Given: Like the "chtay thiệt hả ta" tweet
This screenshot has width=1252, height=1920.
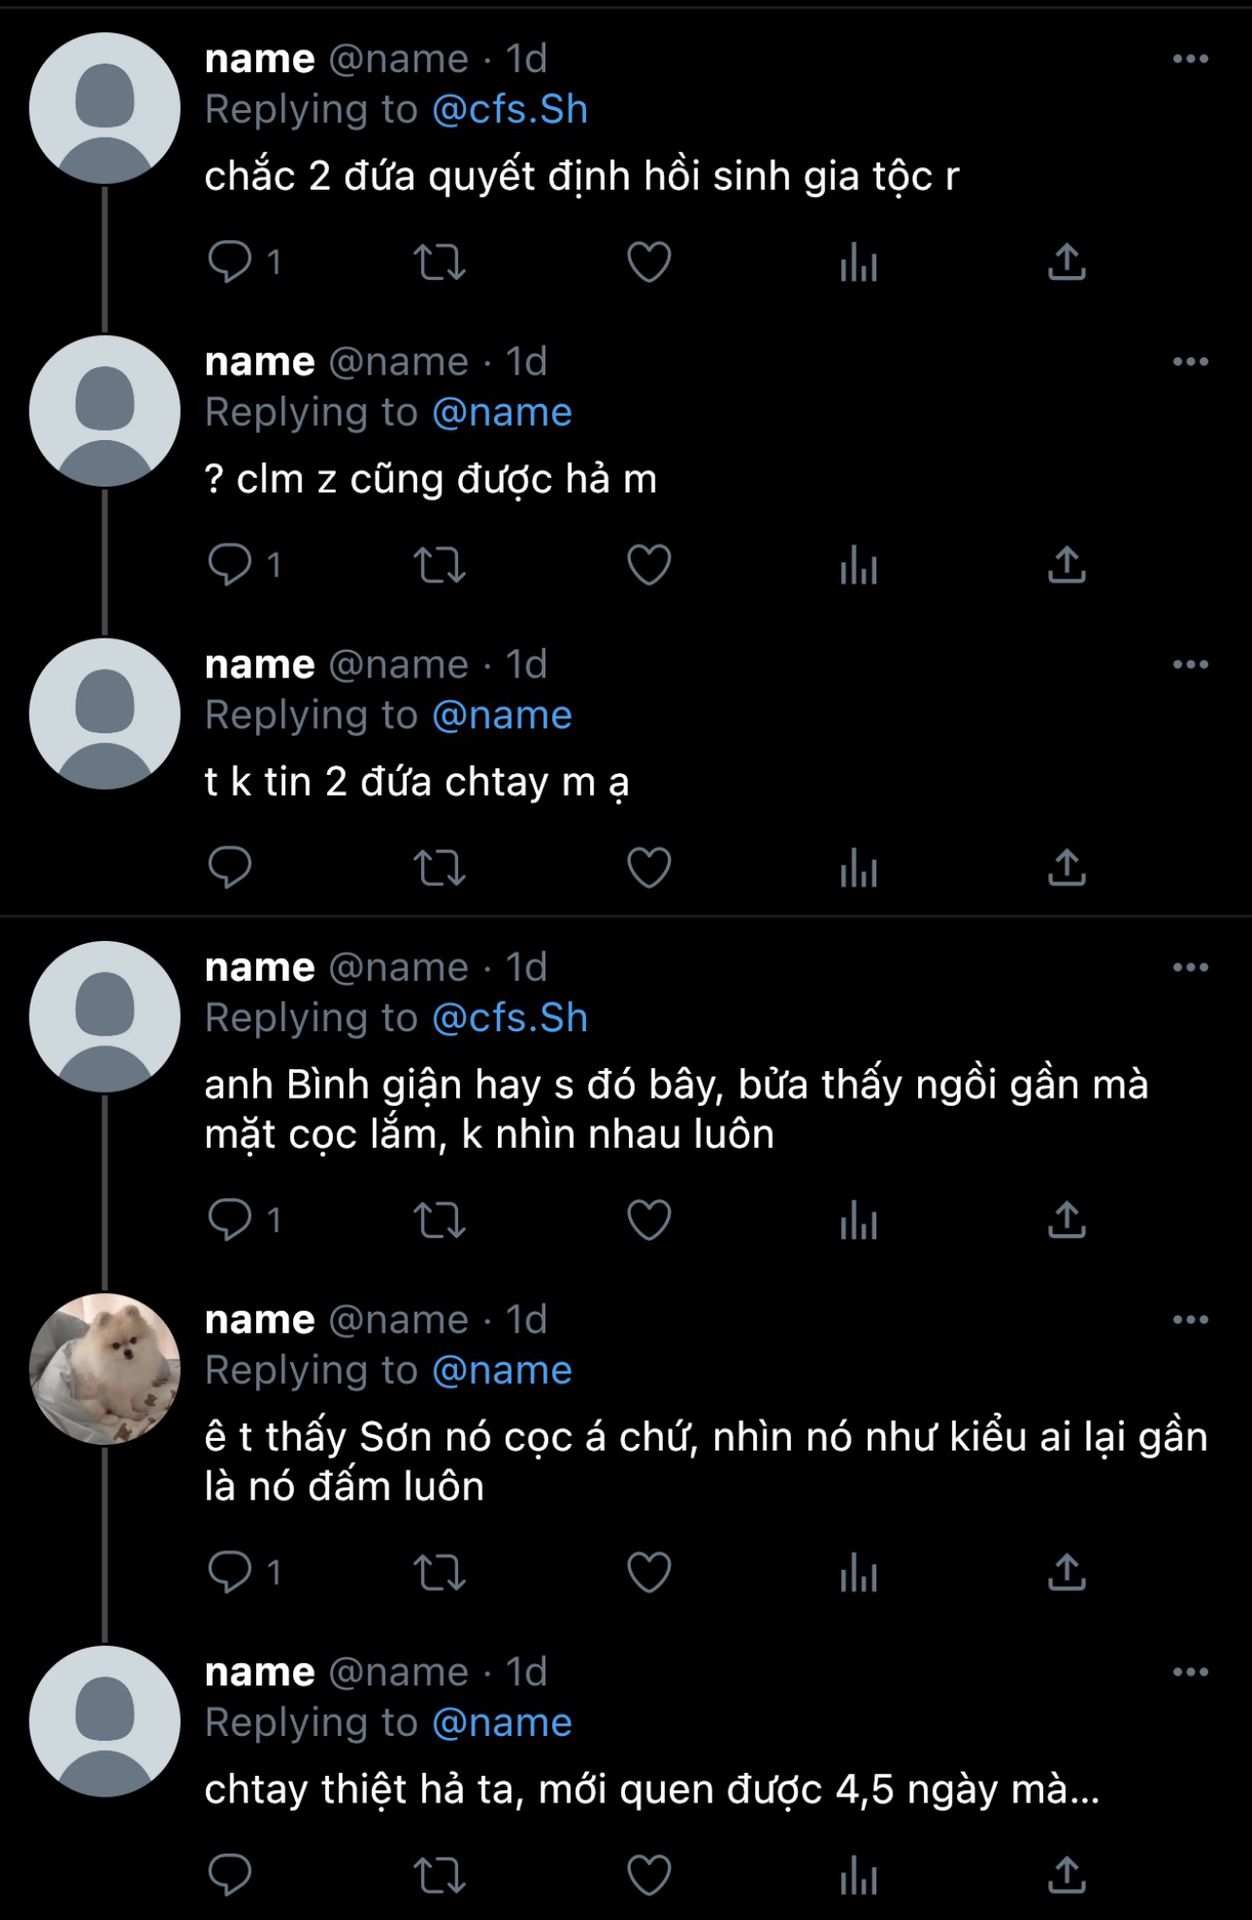Looking at the screenshot, I should [649, 1875].
